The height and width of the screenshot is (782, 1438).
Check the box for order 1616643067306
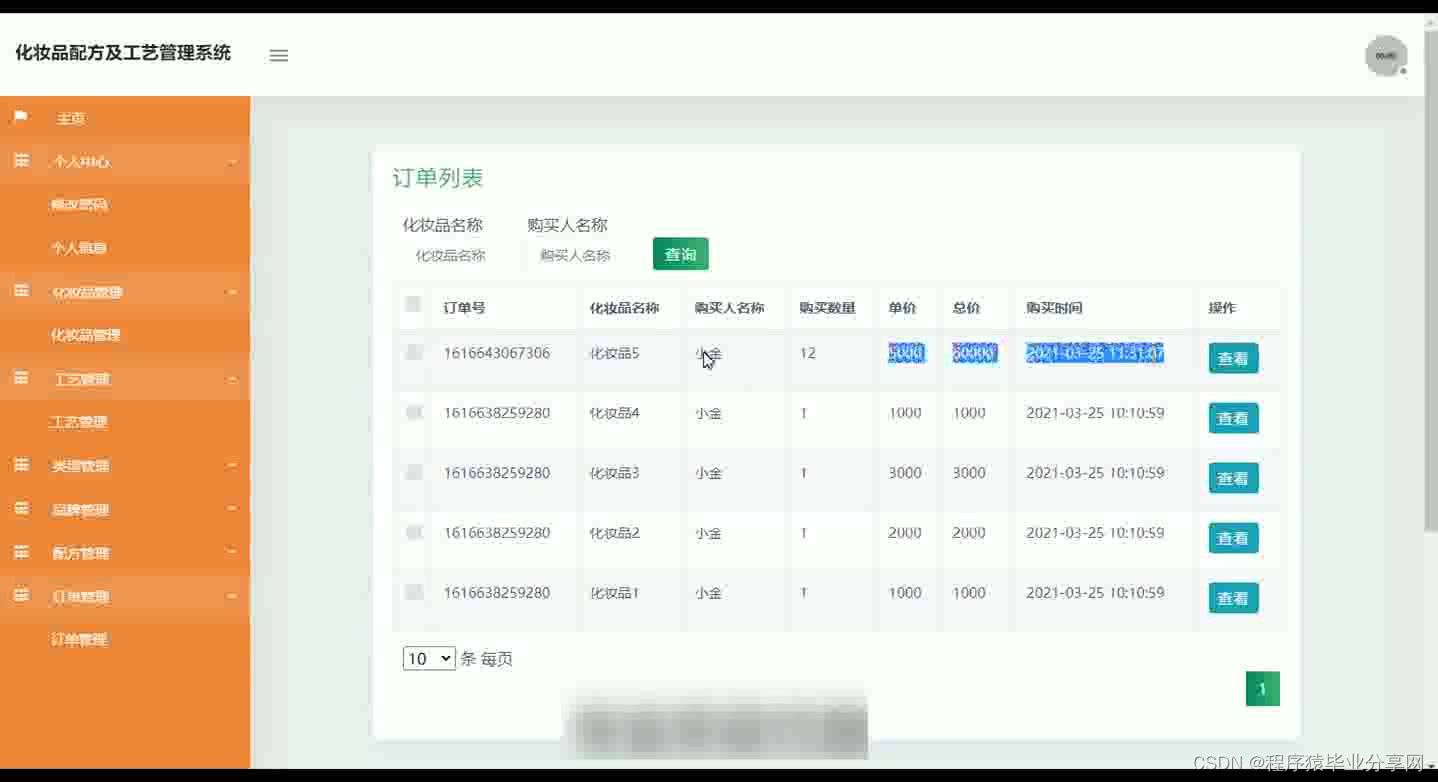(414, 352)
